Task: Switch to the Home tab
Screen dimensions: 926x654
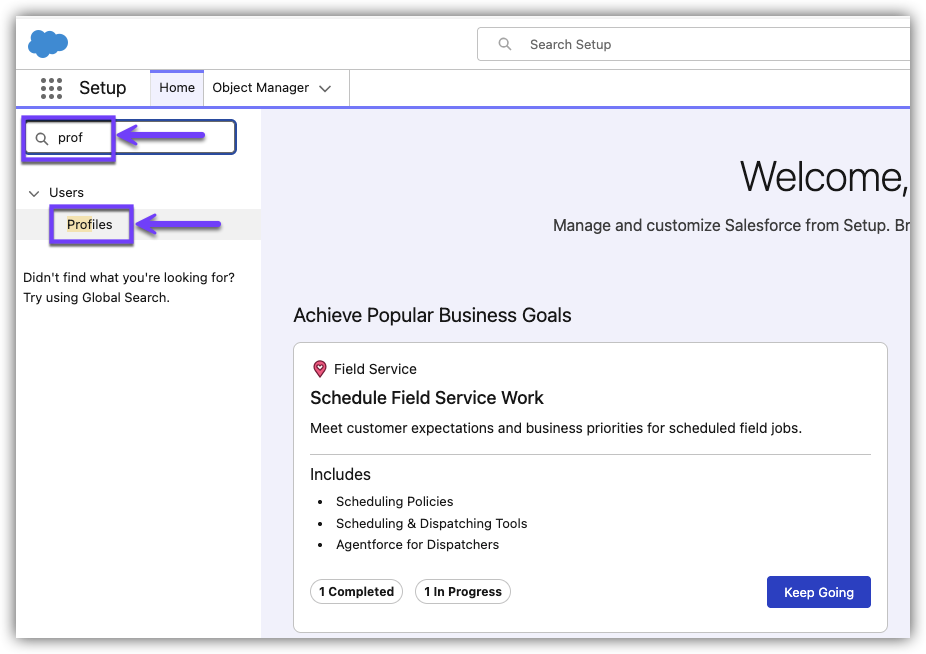Action: click(177, 88)
